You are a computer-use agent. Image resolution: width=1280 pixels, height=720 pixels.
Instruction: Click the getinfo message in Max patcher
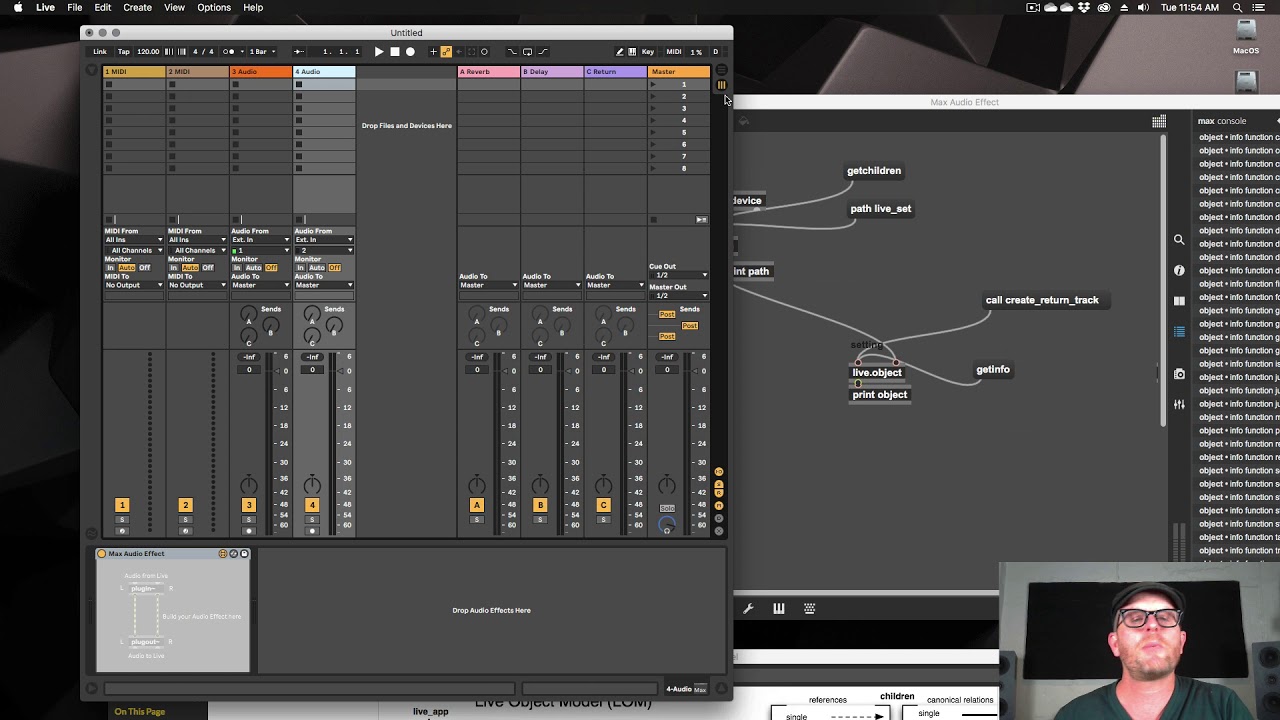[x=993, y=370]
